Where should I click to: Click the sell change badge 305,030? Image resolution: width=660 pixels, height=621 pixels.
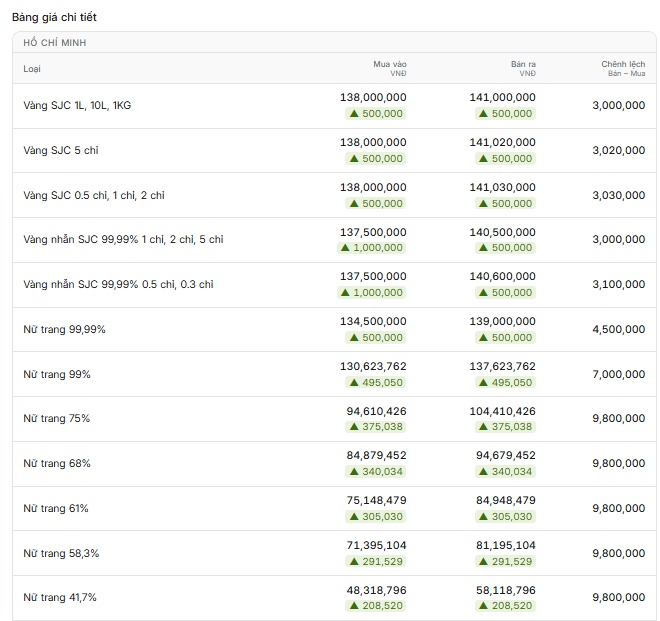(x=506, y=517)
